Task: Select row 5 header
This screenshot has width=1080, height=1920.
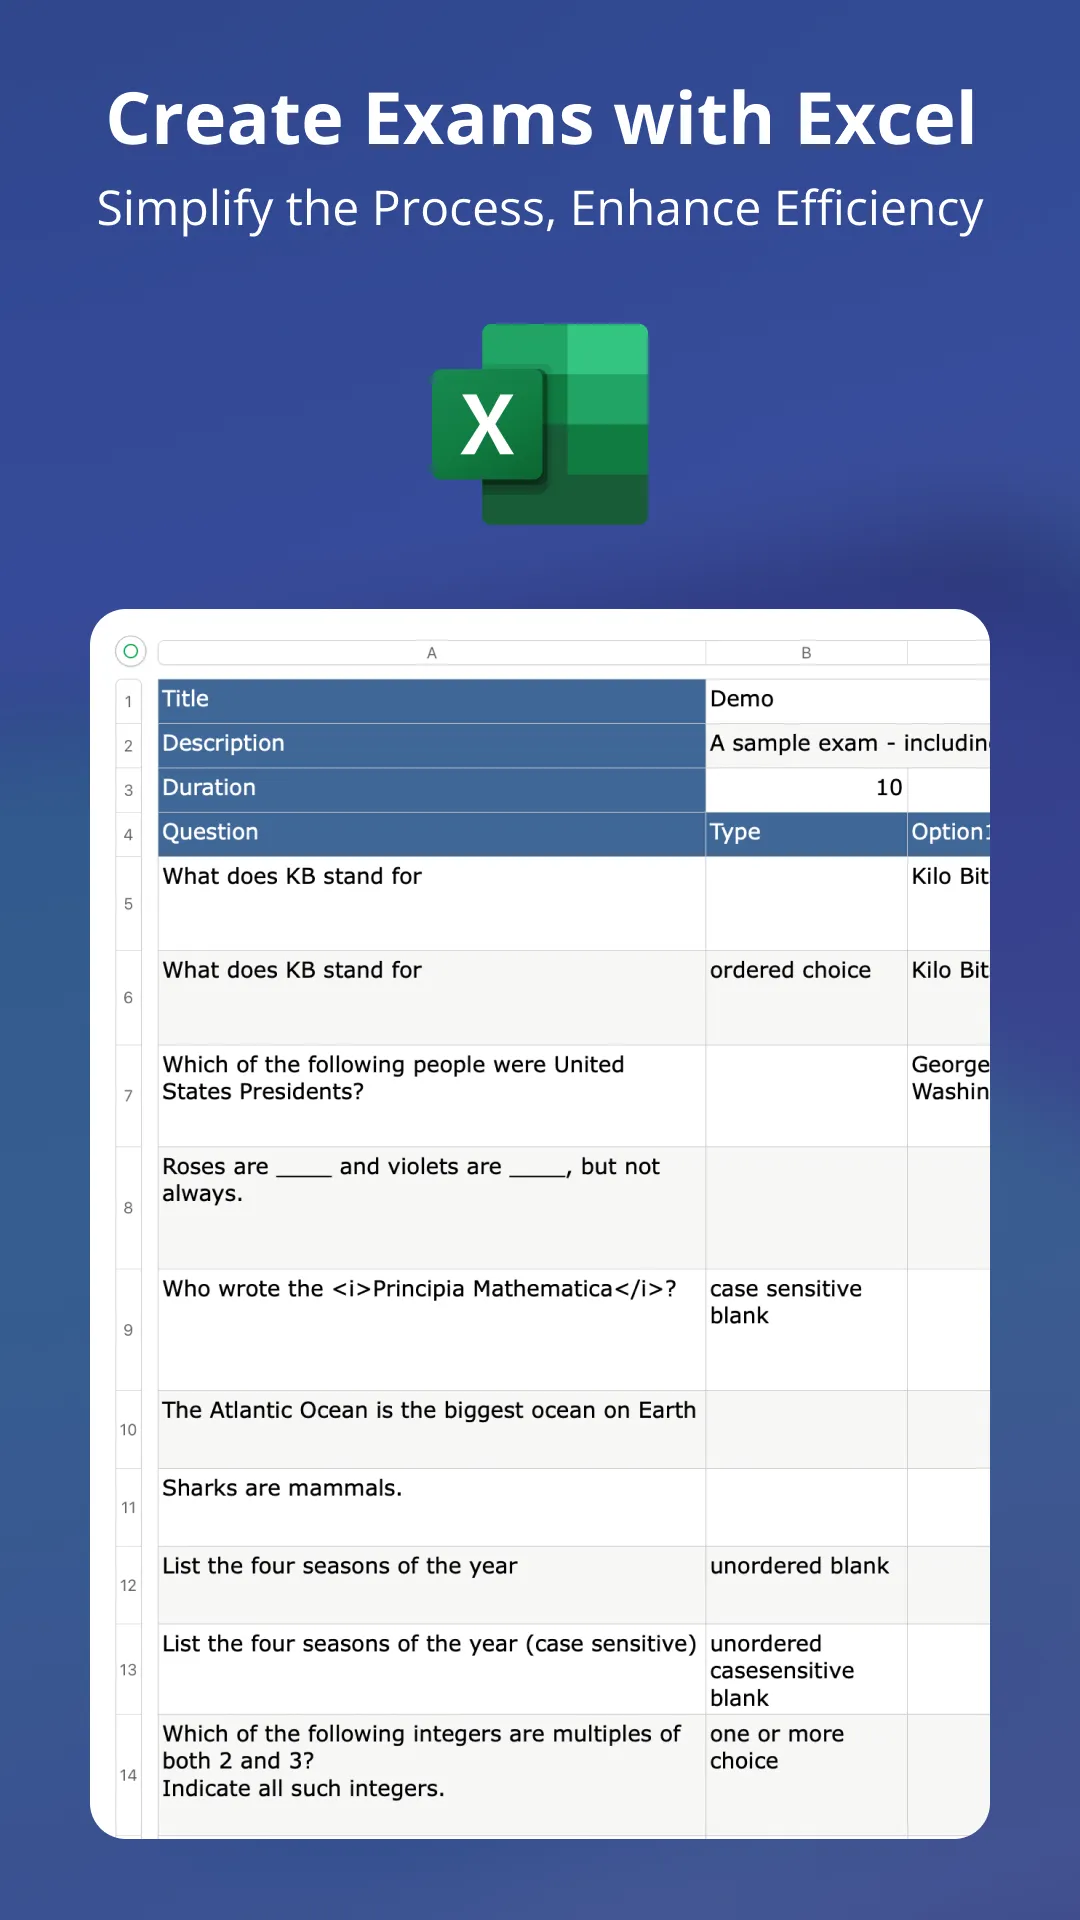Action: [128, 904]
